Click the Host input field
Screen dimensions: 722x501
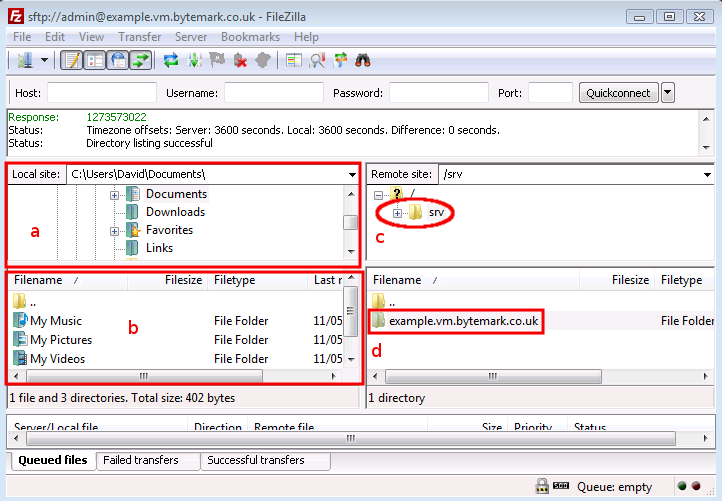pos(102,93)
